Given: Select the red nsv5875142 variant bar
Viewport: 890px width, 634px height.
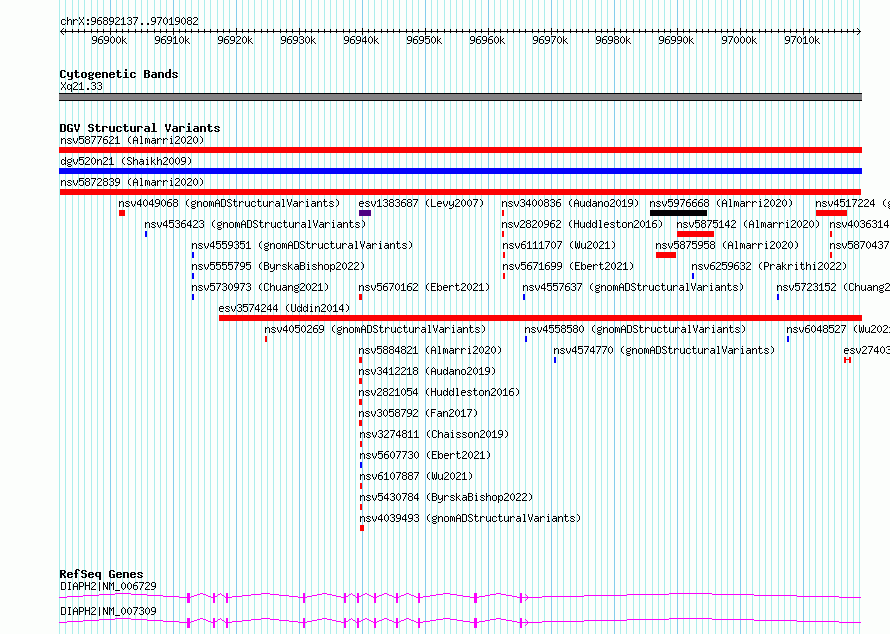Looking at the screenshot, I should click(695, 234).
